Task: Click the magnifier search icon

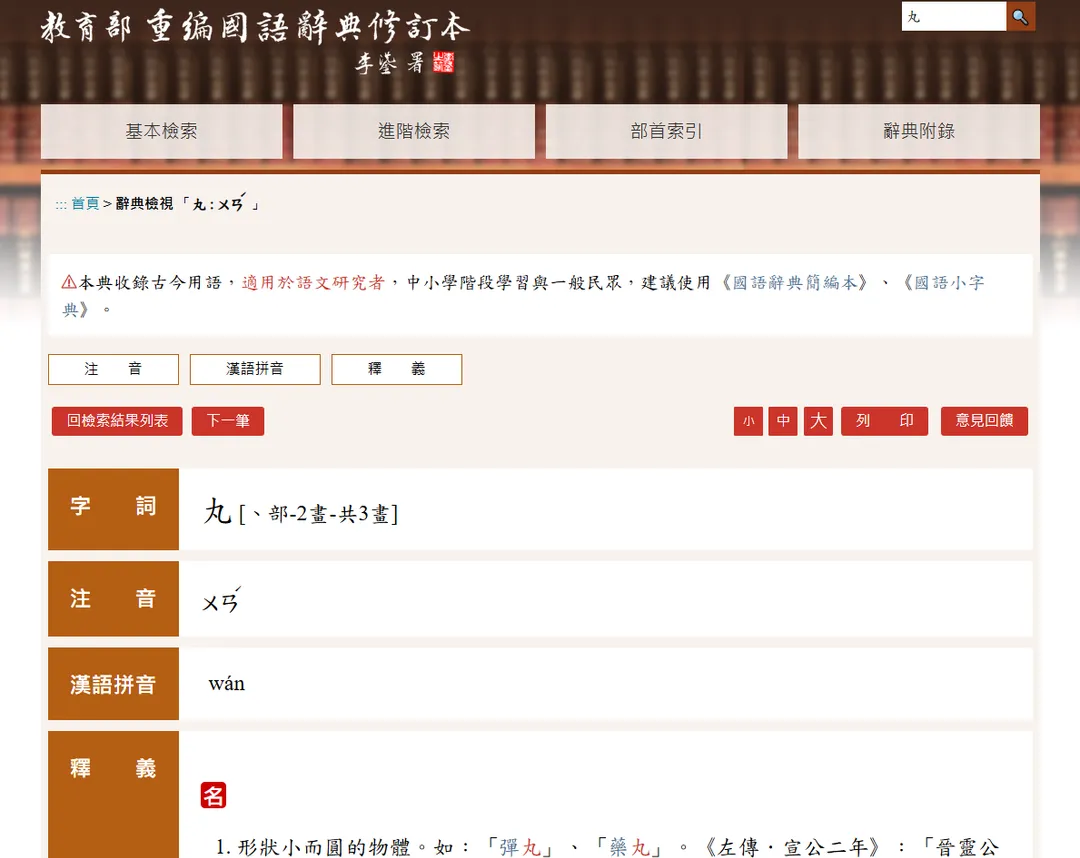Action: pyautogui.click(x=1020, y=17)
